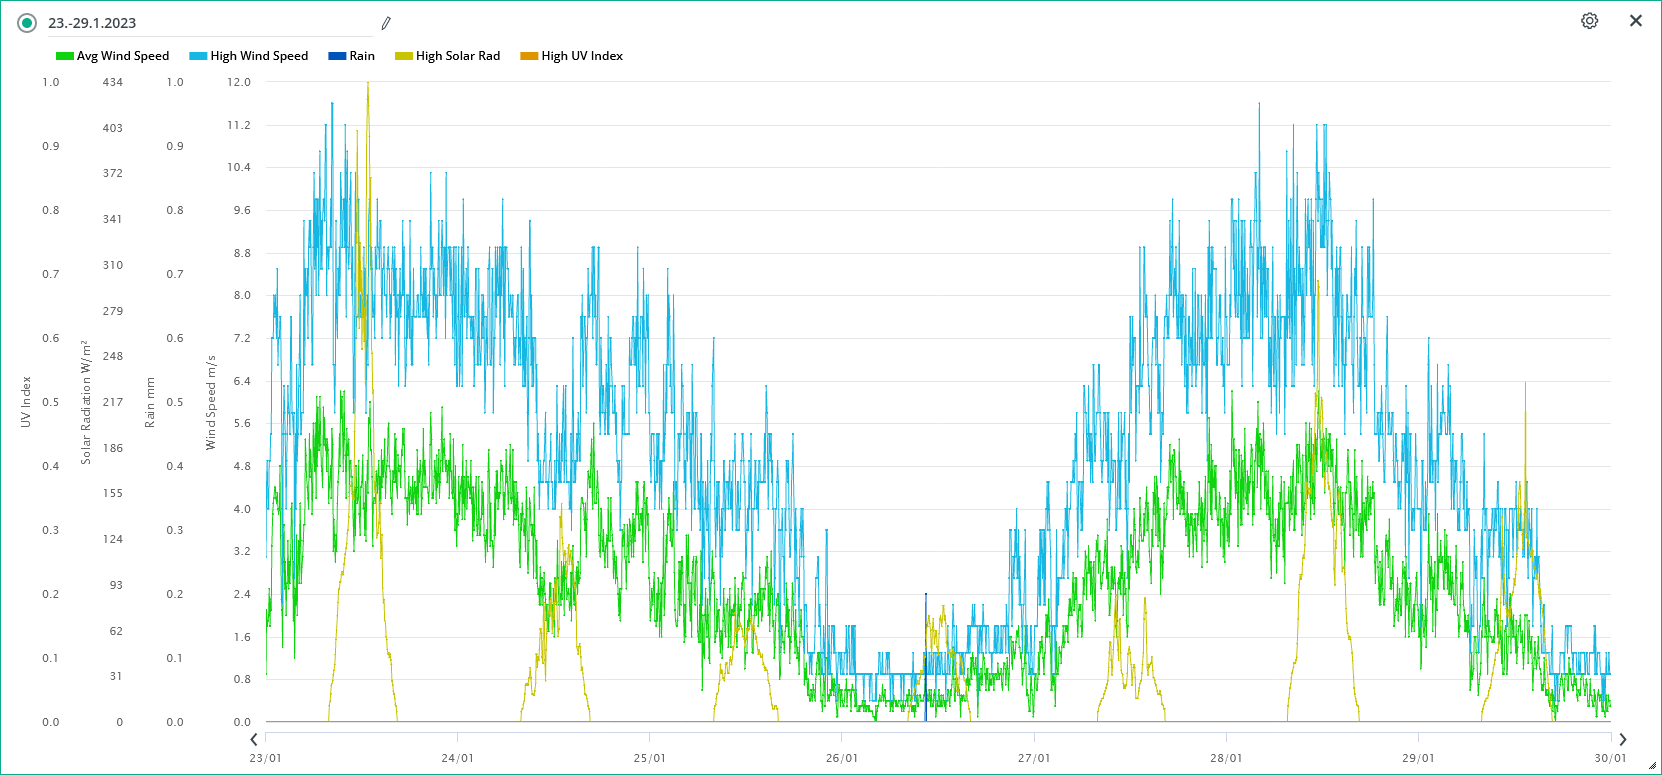1662x775 pixels.
Task: Open chart settings gear icon
Action: [x=1589, y=21]
